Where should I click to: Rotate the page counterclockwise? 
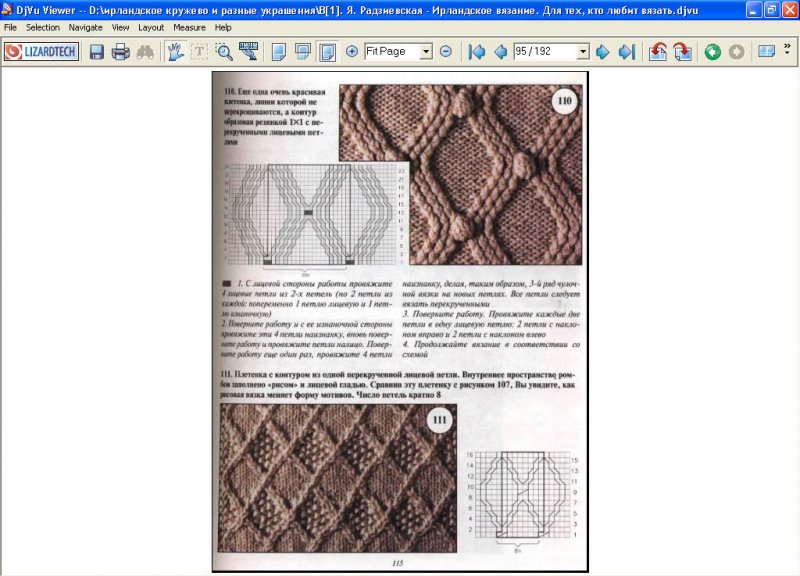[658, 52]
